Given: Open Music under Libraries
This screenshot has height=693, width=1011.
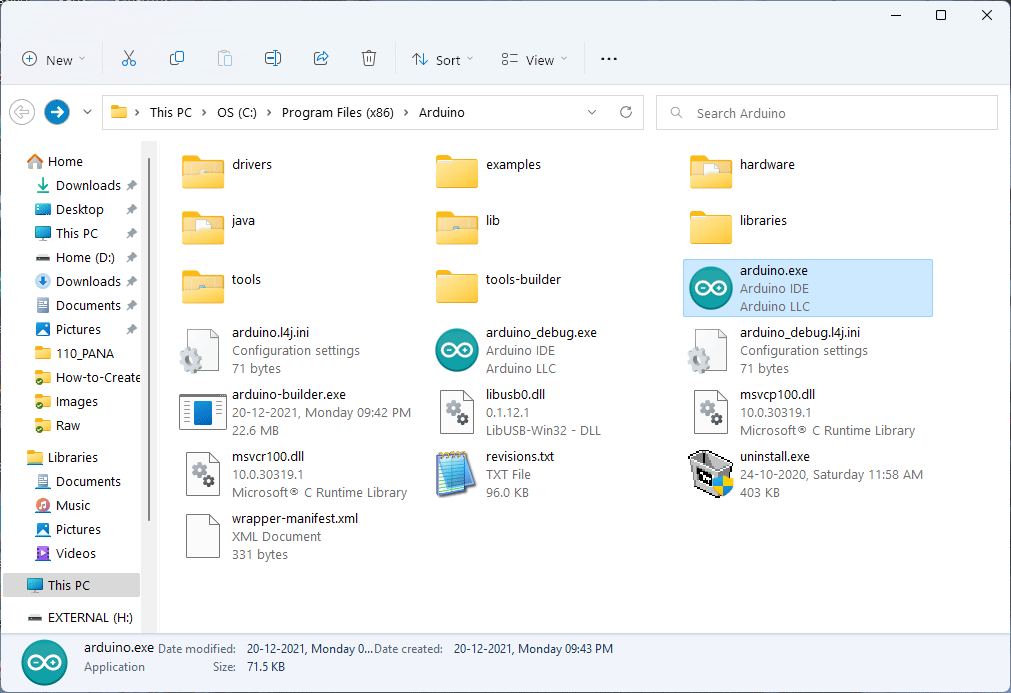Looking at the screenshot, I should pyautogui.click(x=63, y=505).
